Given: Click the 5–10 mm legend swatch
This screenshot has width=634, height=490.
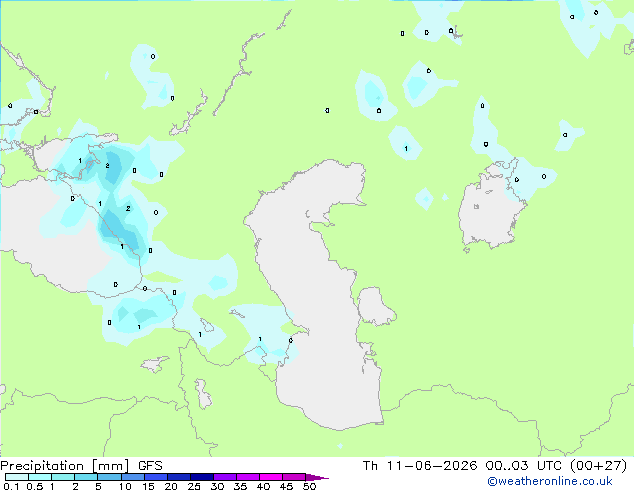Looking at the screenshot, I should click(109, 477).
